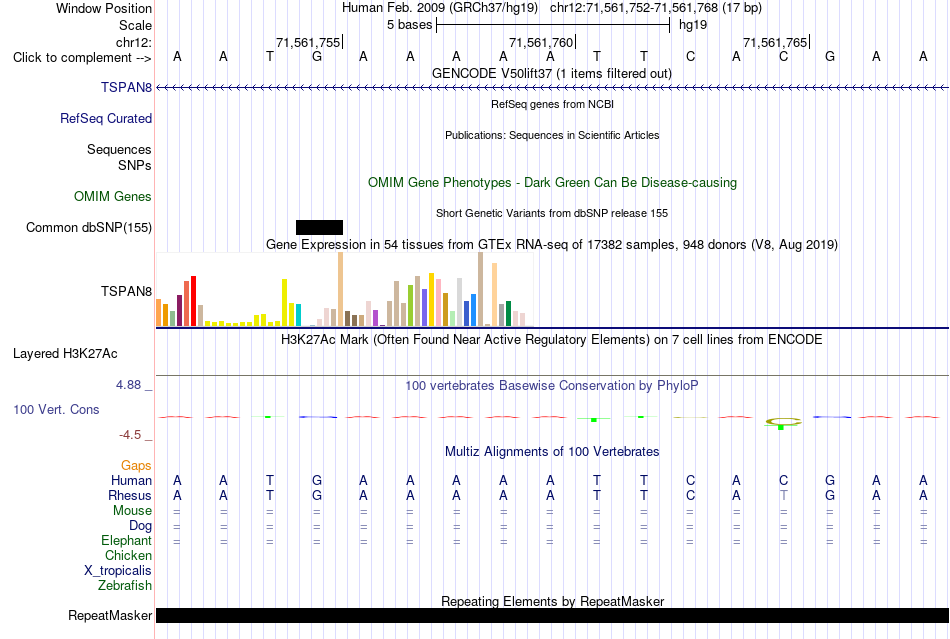The height and width of the screenshot is (639, 950).
Task: Open the 'Publications: Sequences in Scientific Articles' title
Action: click(x=552, y=135)
